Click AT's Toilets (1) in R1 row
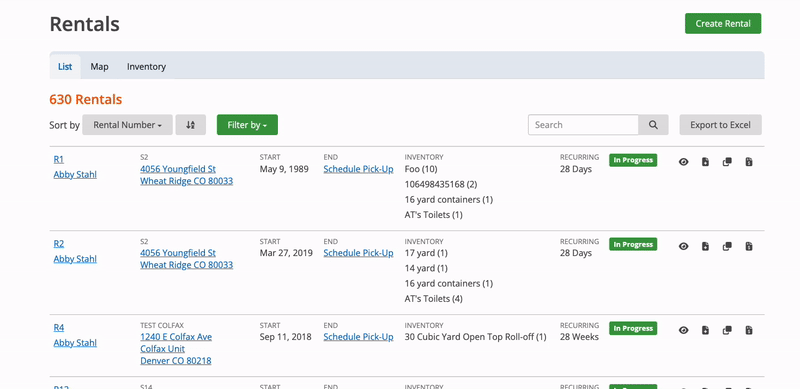Viewport: 800px width, 389px height. click(434, 215)
